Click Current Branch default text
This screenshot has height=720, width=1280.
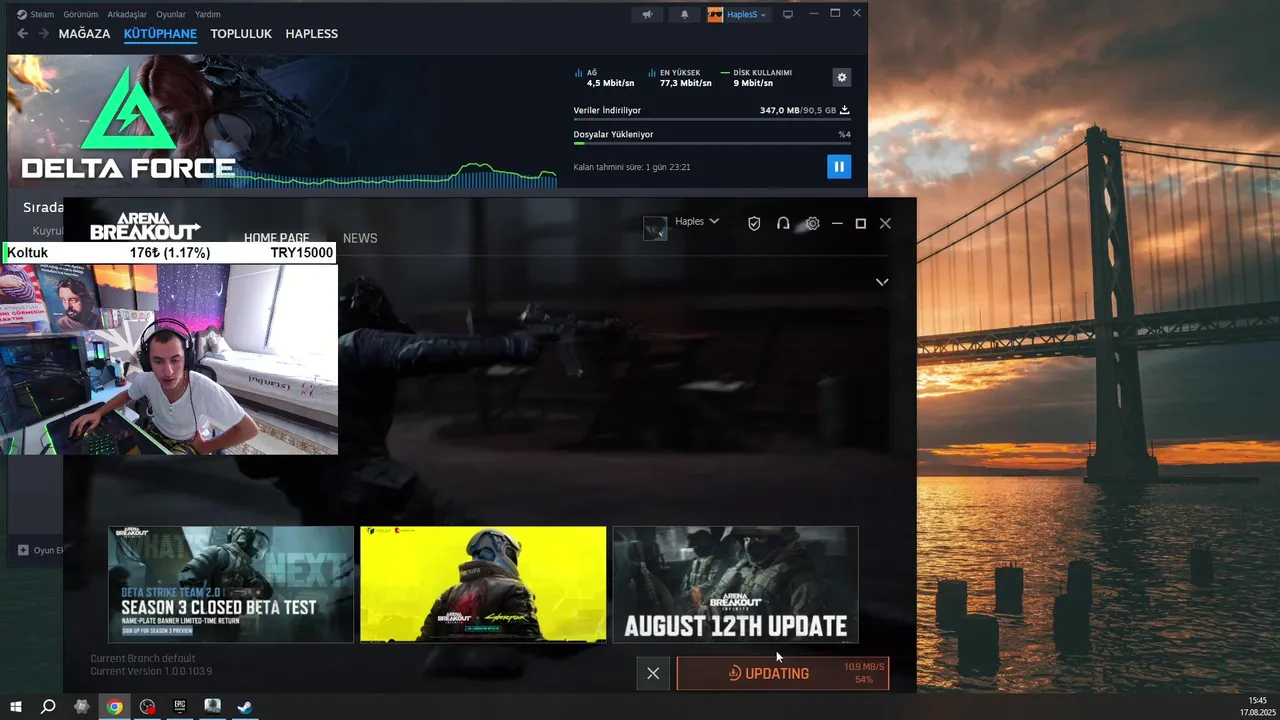pyautogui.click(x=143, y=659)
